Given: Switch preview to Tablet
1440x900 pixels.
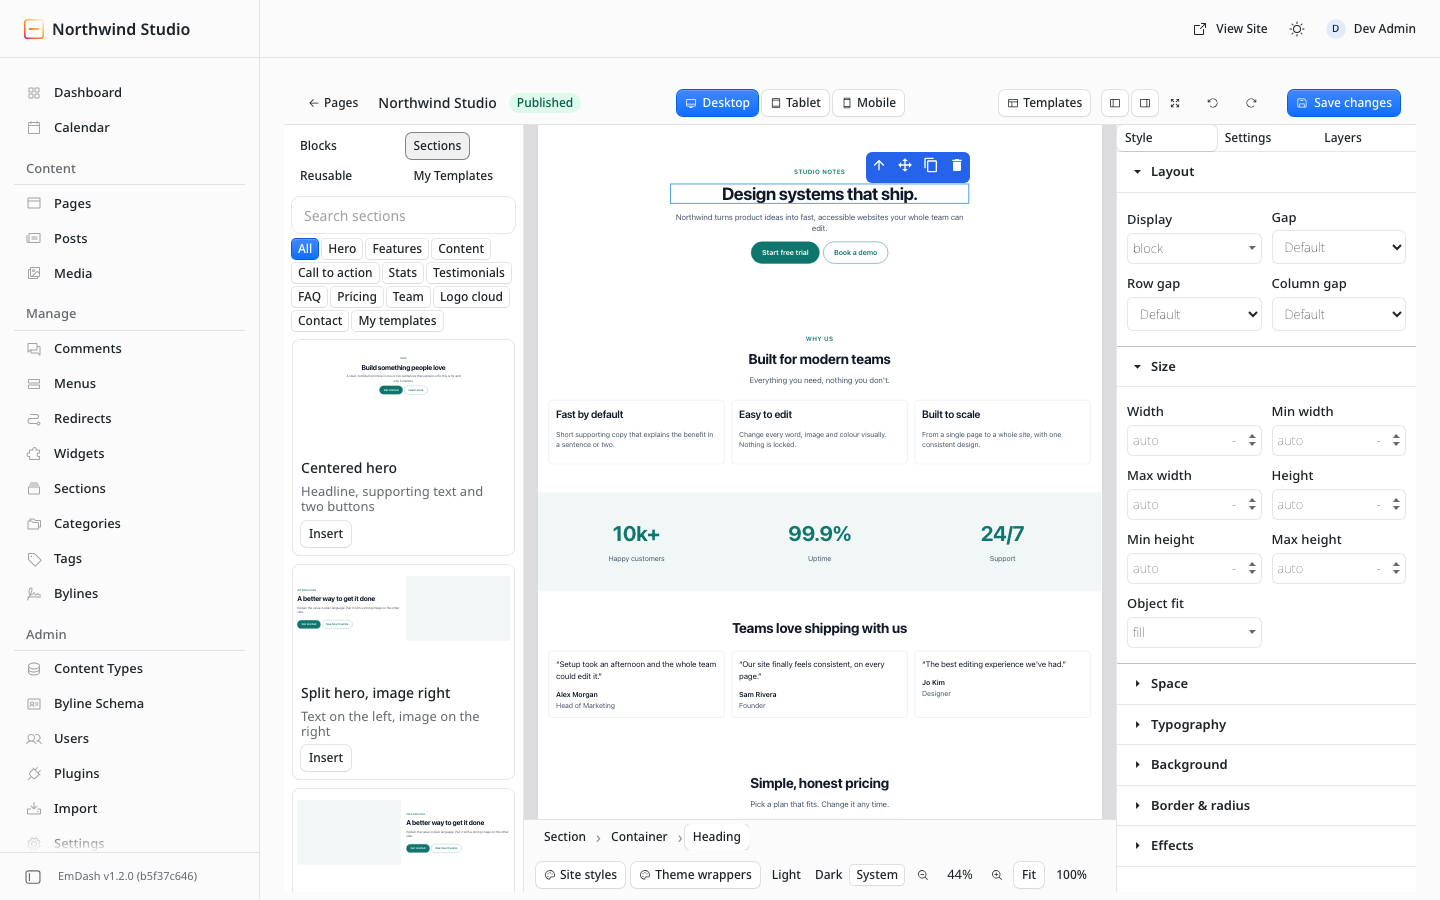Looking at the screenshot, I should pyautogui.click(x=796, y=103).
